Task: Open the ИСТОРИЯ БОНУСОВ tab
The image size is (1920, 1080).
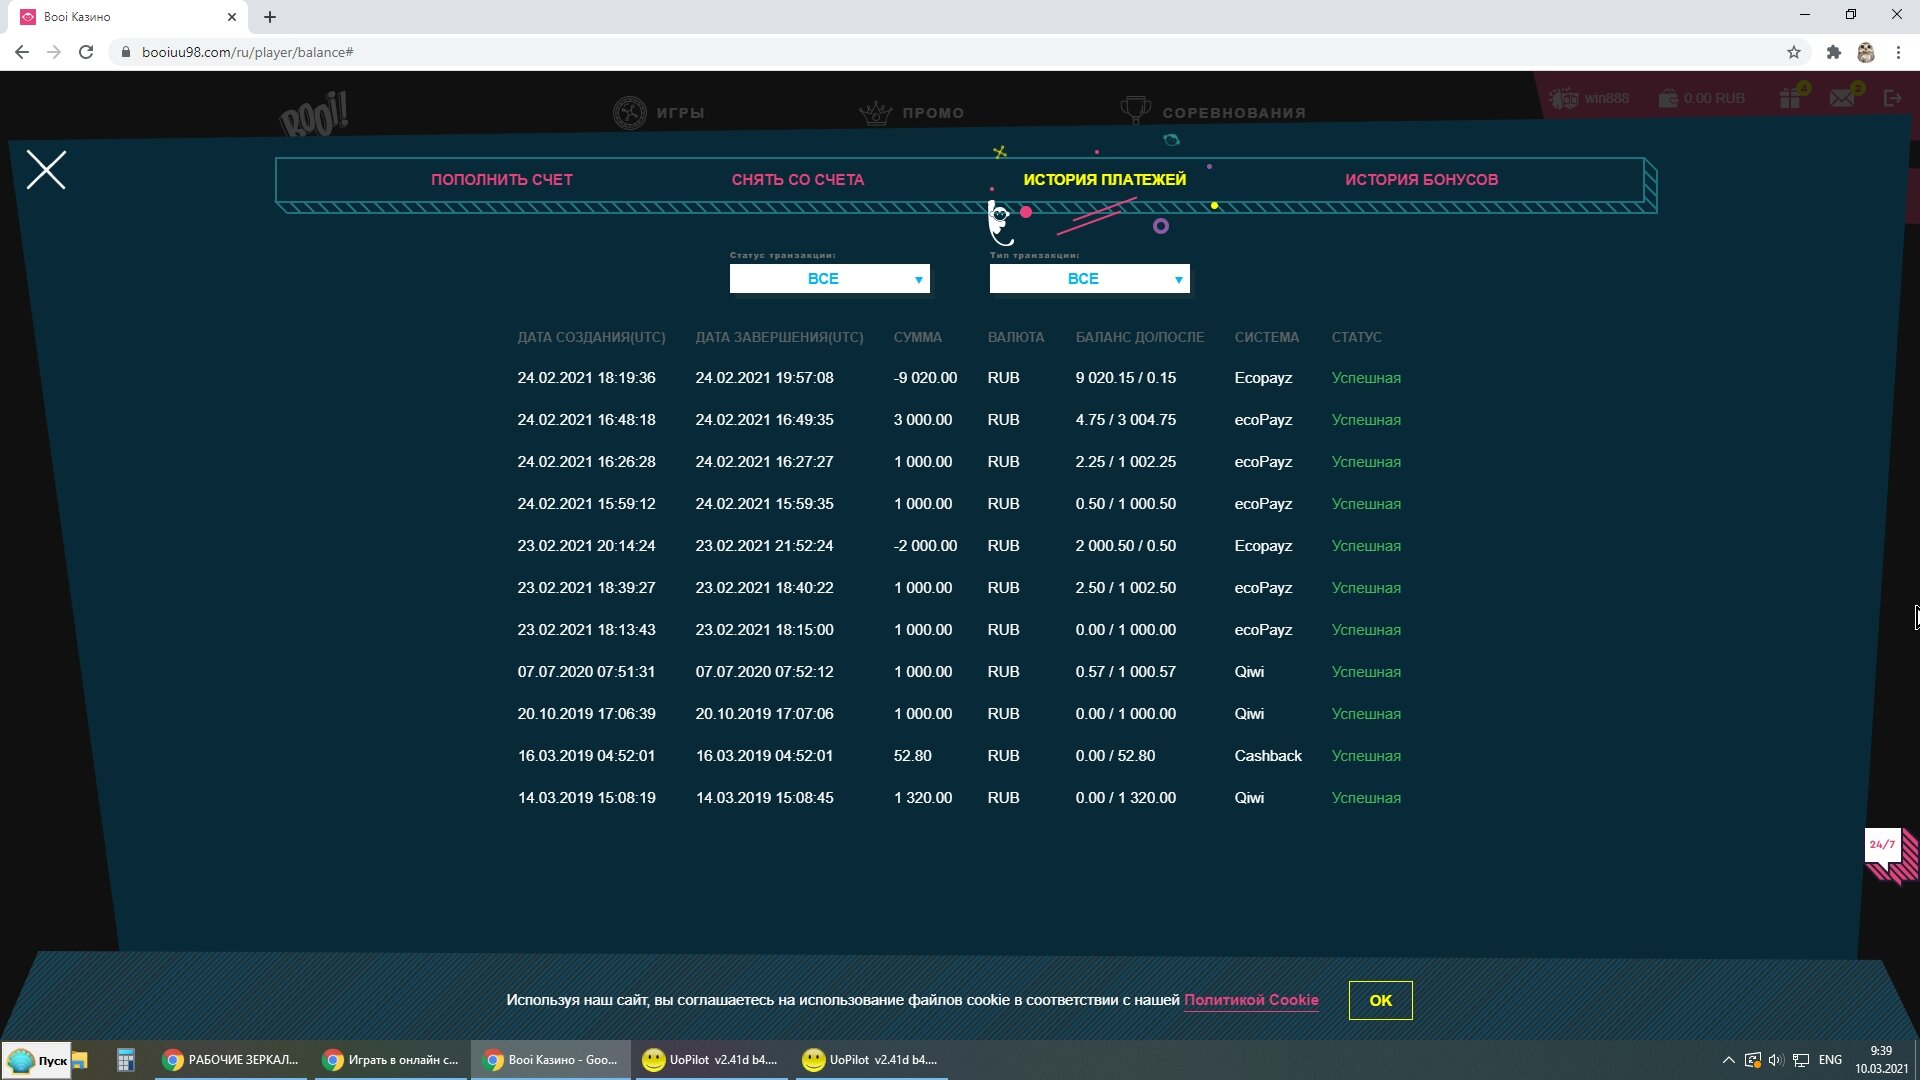Action: (1421, 180)
